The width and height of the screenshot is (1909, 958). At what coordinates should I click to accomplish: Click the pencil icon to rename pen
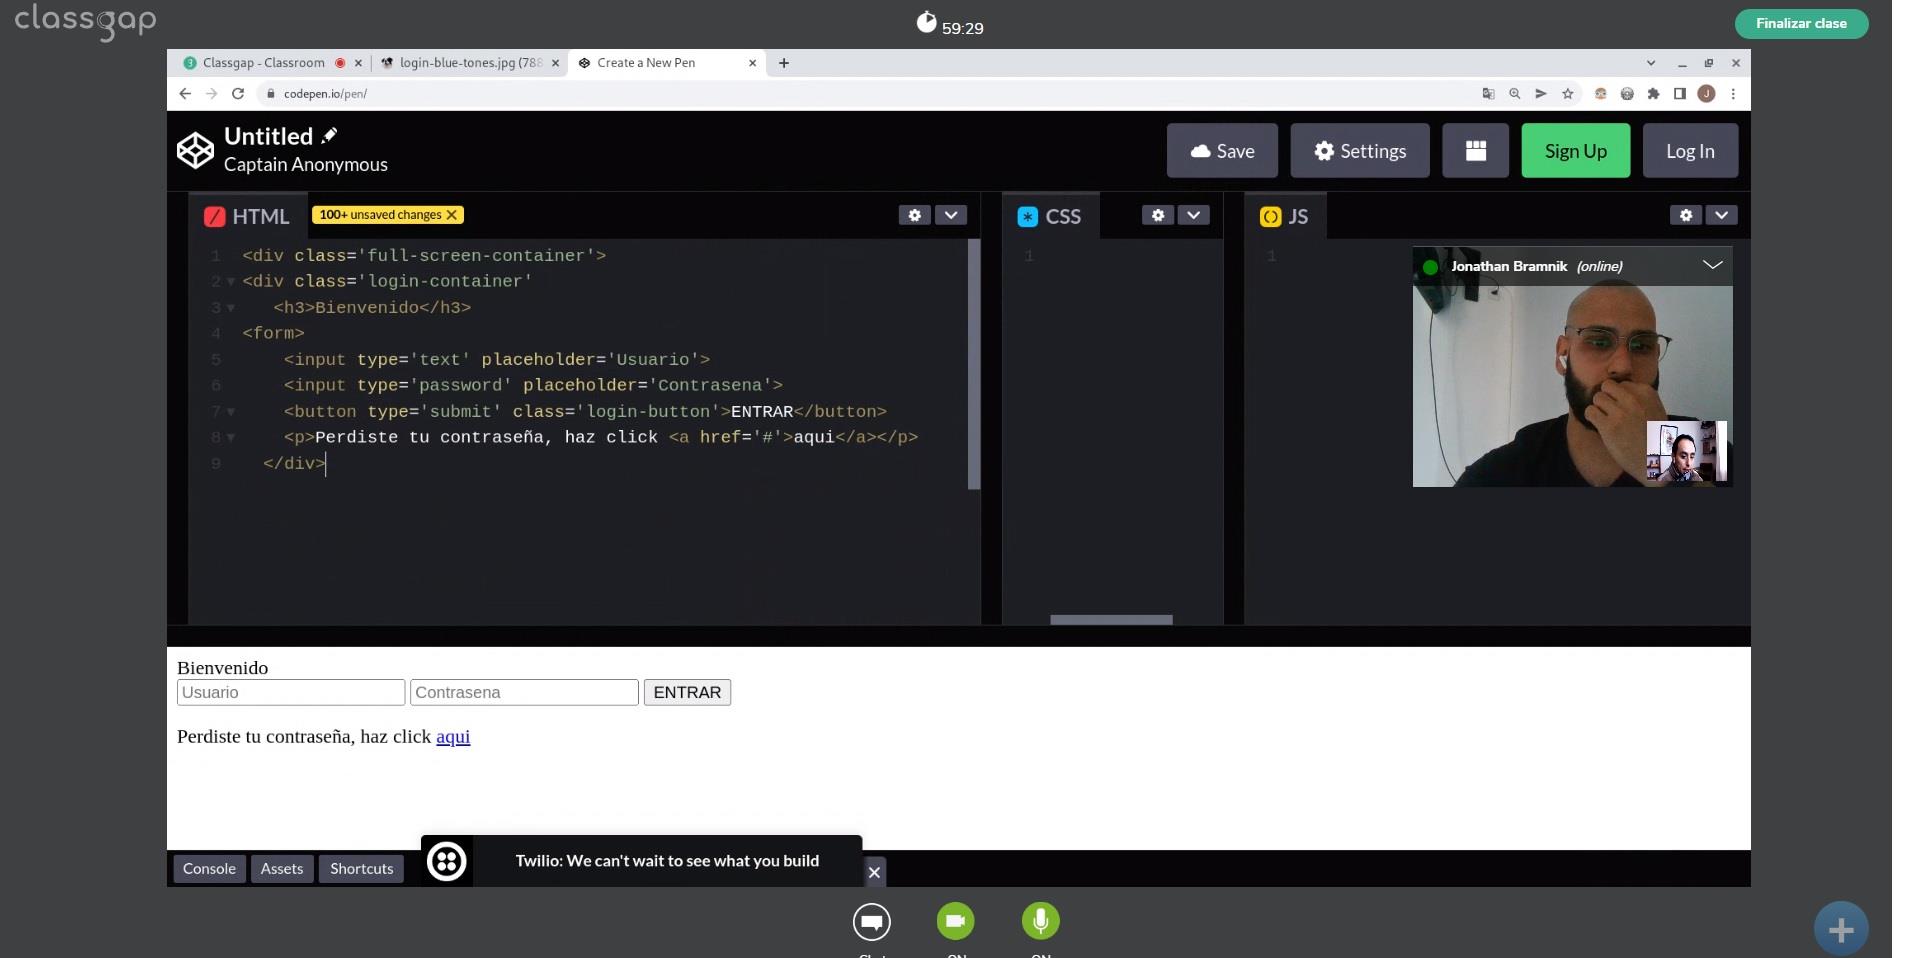pos(330,135)
